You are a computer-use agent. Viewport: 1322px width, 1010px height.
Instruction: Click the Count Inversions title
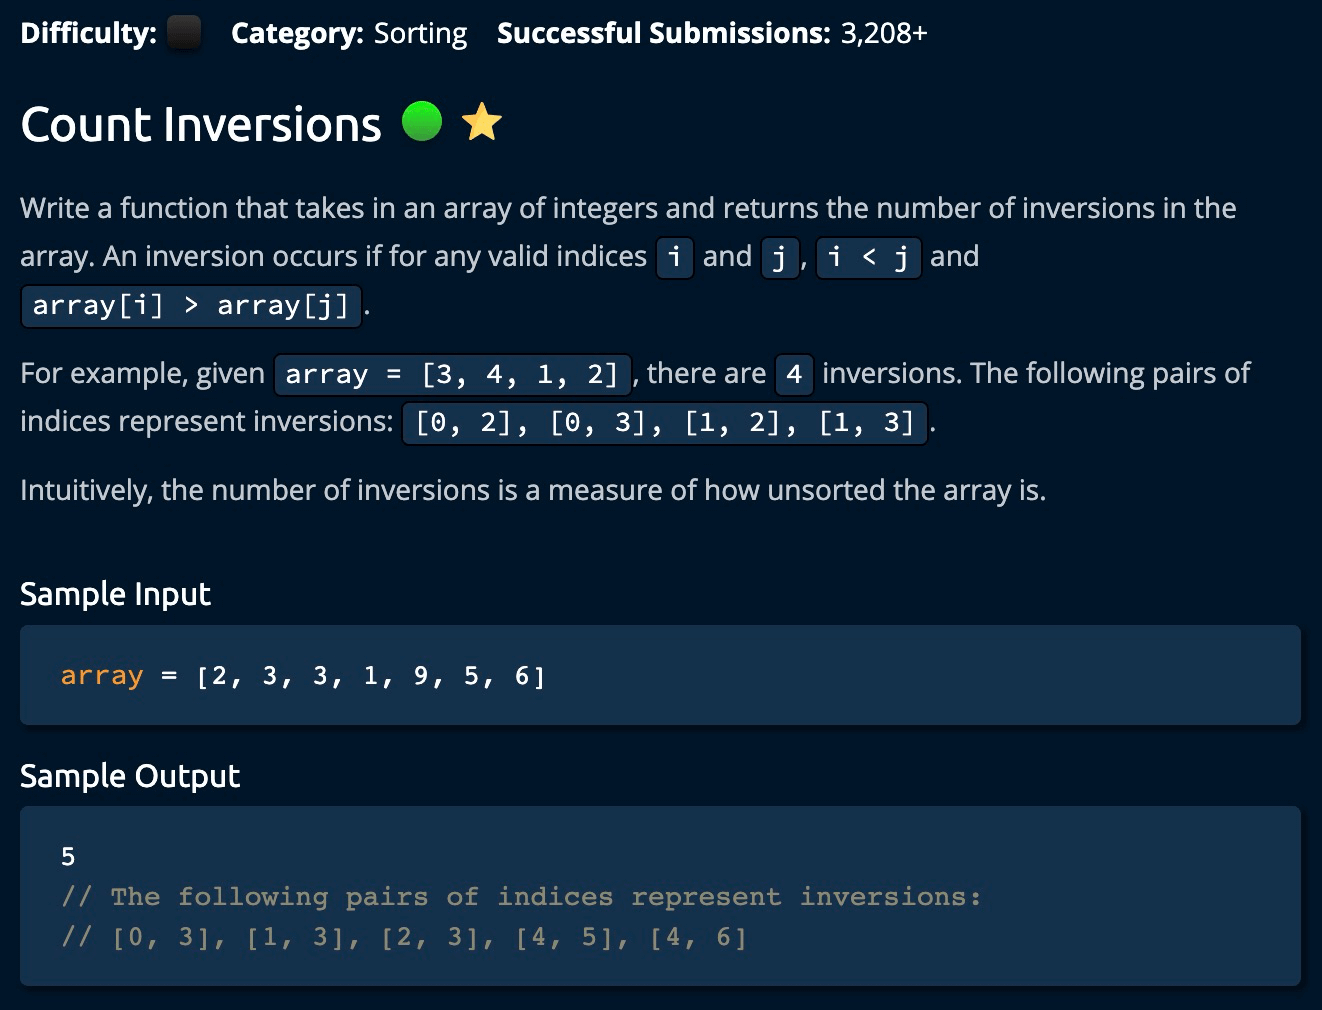(x=201, y=125)
